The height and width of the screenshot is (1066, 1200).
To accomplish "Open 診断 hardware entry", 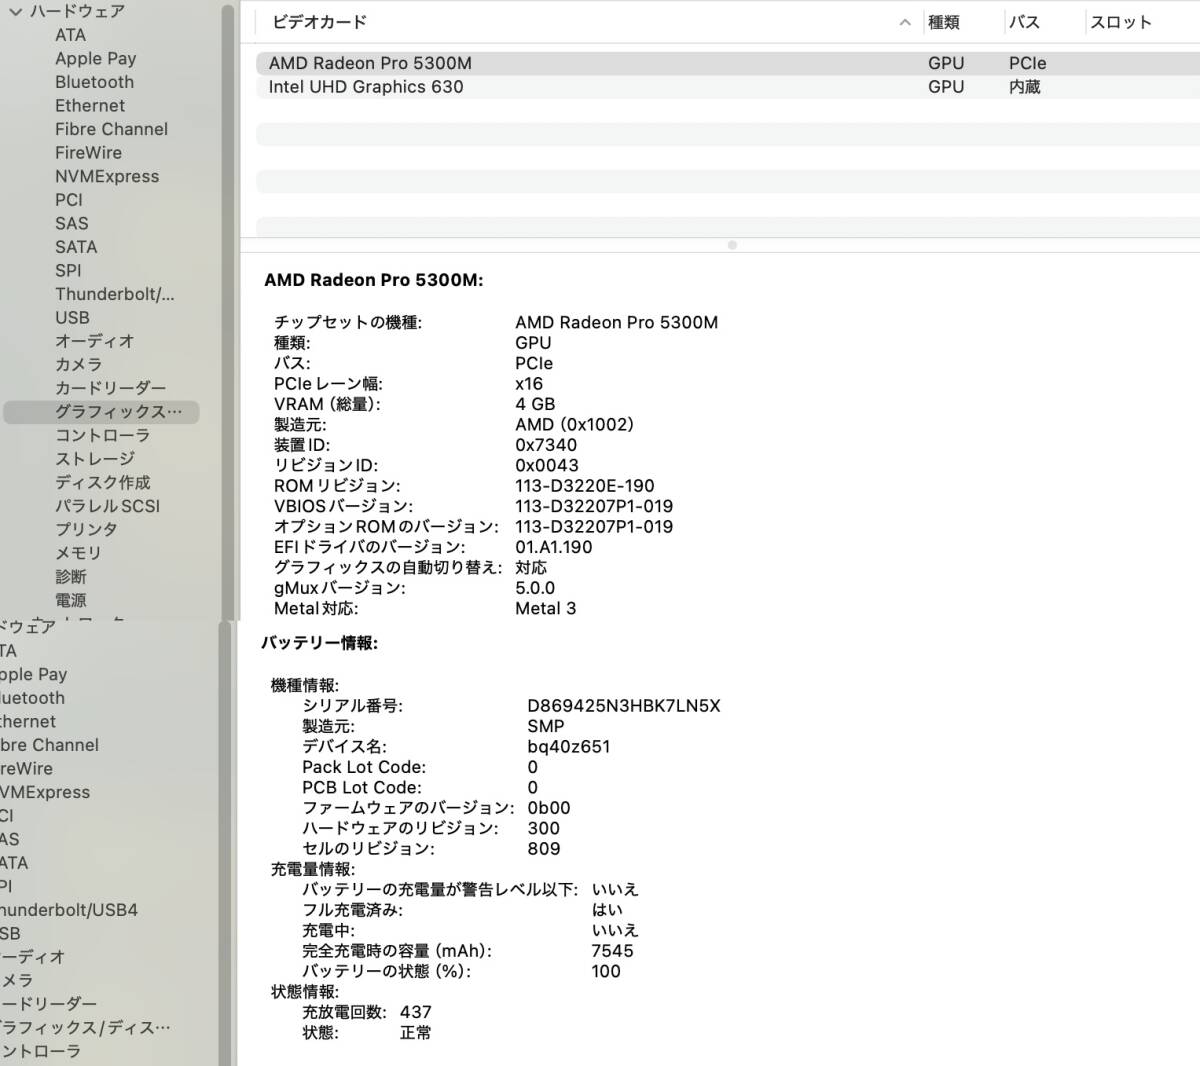I will [x=71, y=576].
